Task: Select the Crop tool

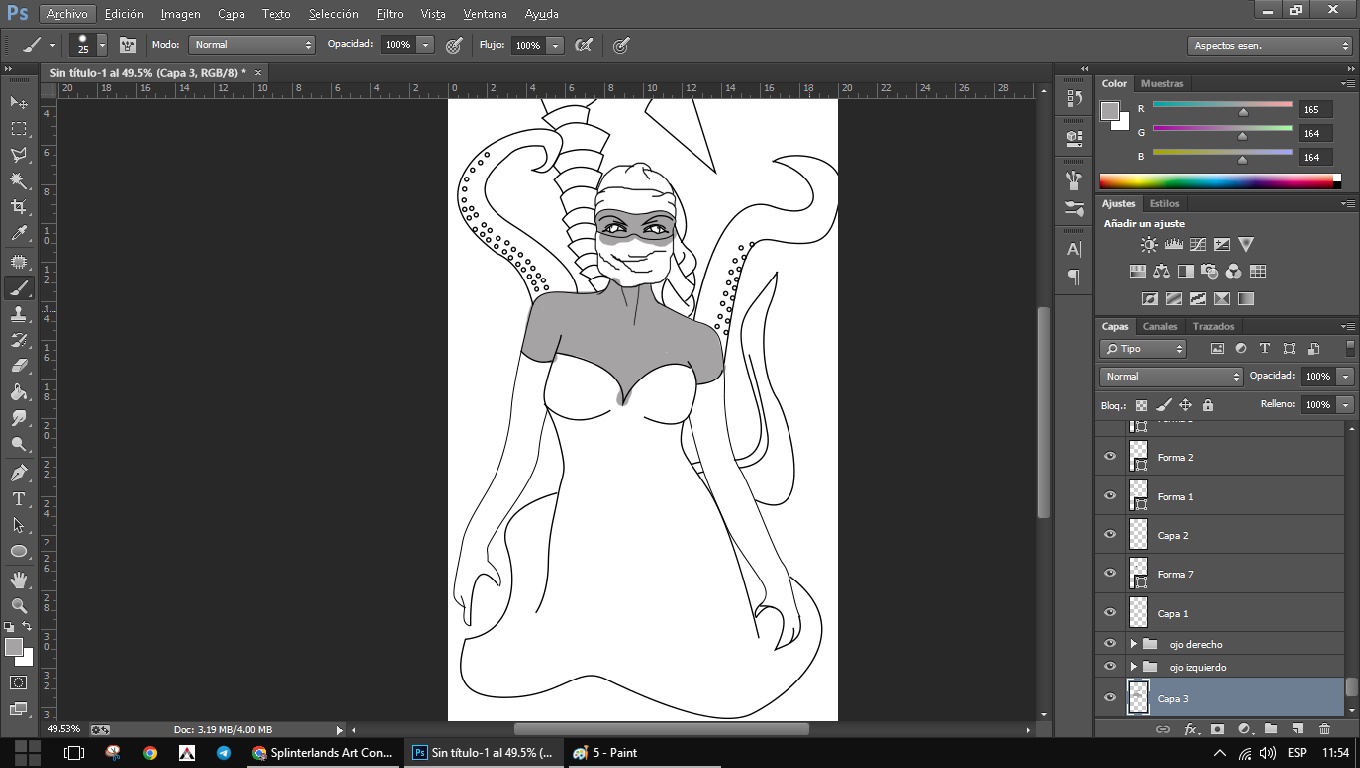Action: [19, 207]
